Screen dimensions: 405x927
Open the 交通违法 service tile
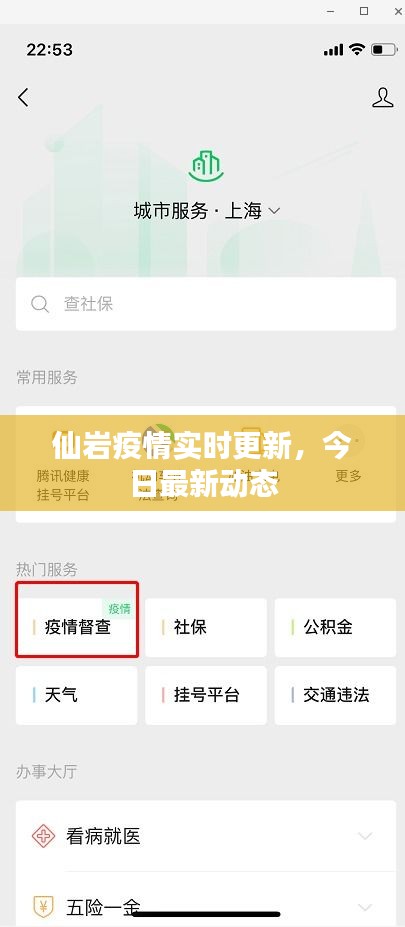(x=335, y=695)
